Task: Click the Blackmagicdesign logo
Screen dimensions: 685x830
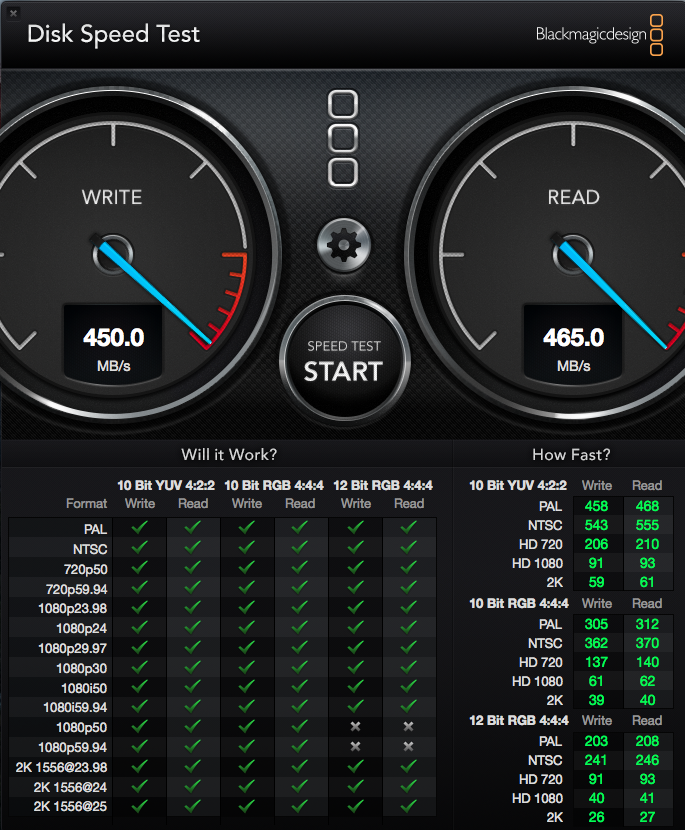Action: 599,35
